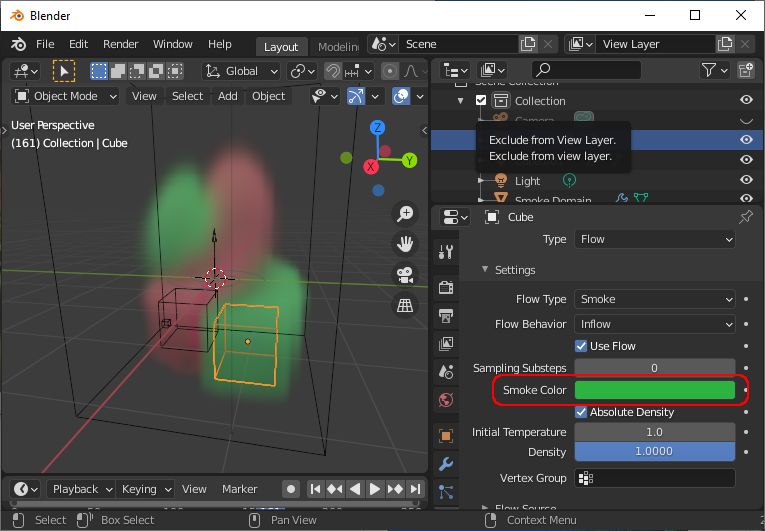The height and width of the screenshot is (531, 765).
Task: Choose the Set new selection mode icon
Action: click(x=99, y=71)
